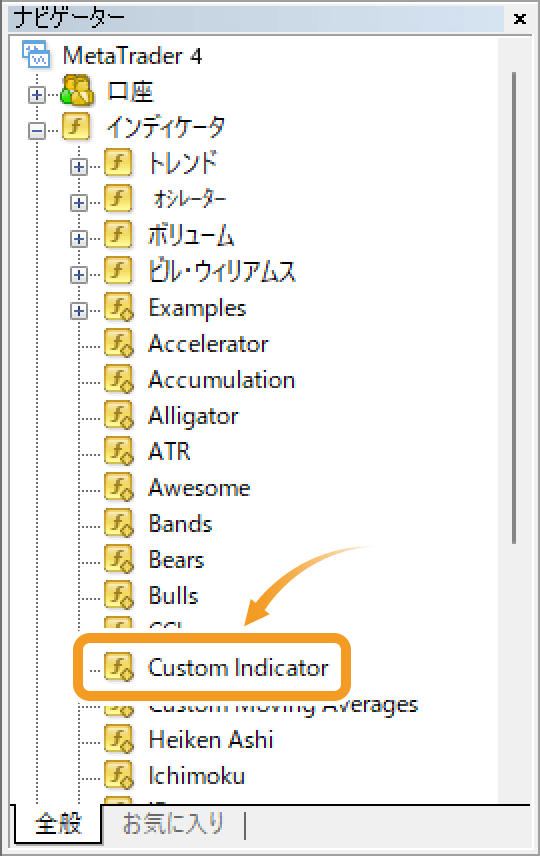Click the インディケータ folder icon
540x856 pixels.
(x=75, y=127)
